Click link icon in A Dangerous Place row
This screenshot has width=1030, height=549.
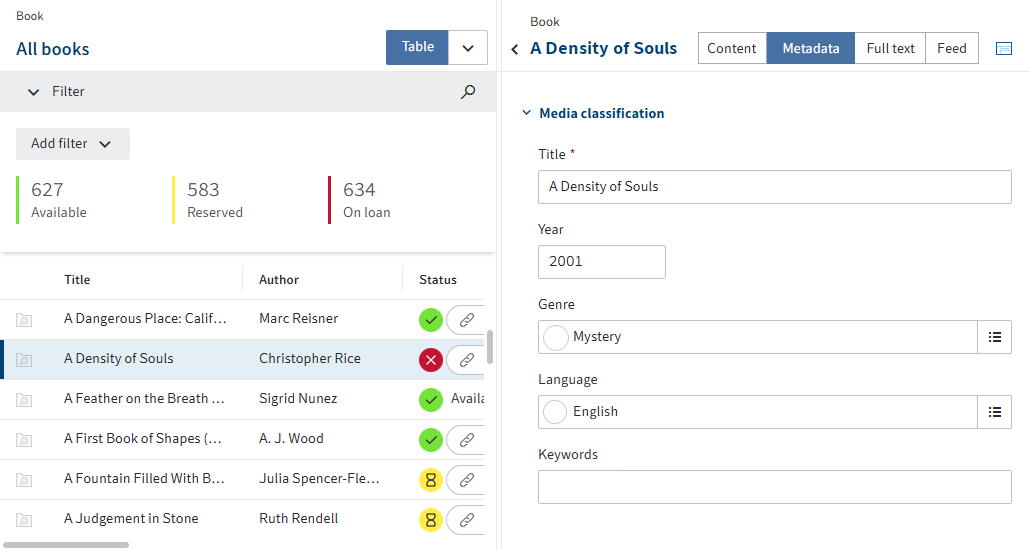point(466,320)
